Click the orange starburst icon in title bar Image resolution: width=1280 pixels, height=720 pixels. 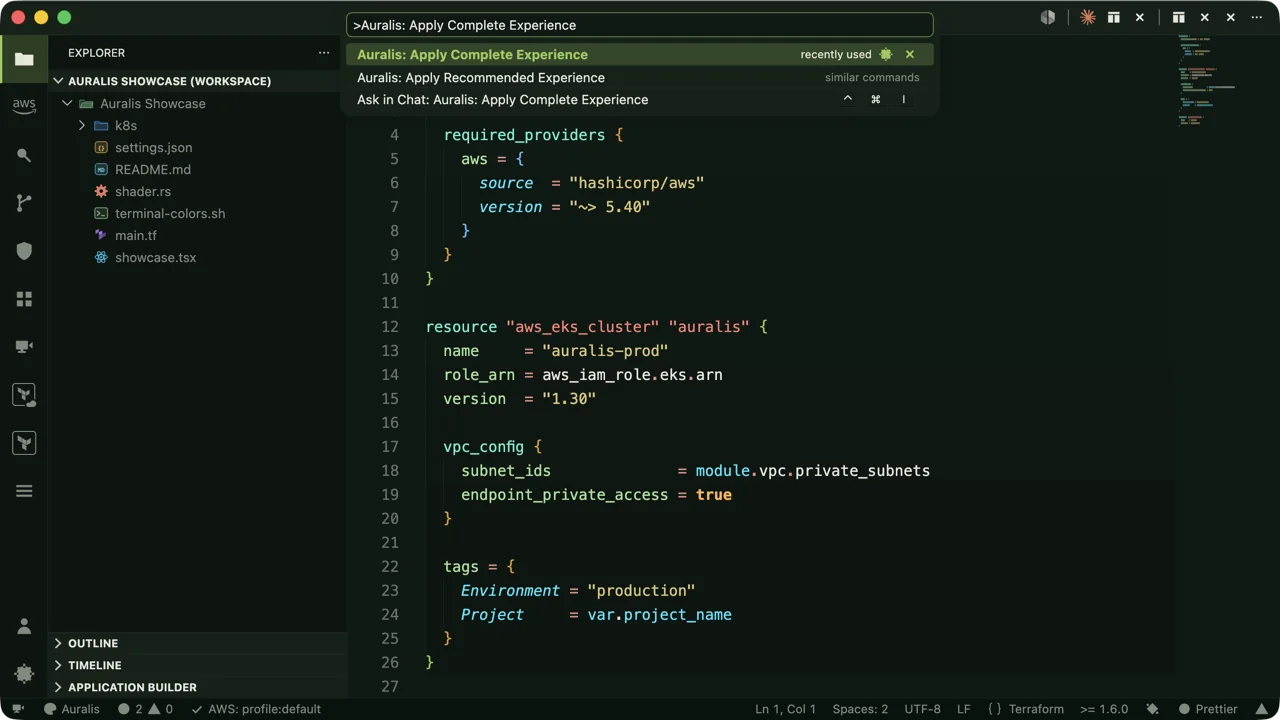coord(1087,17)
